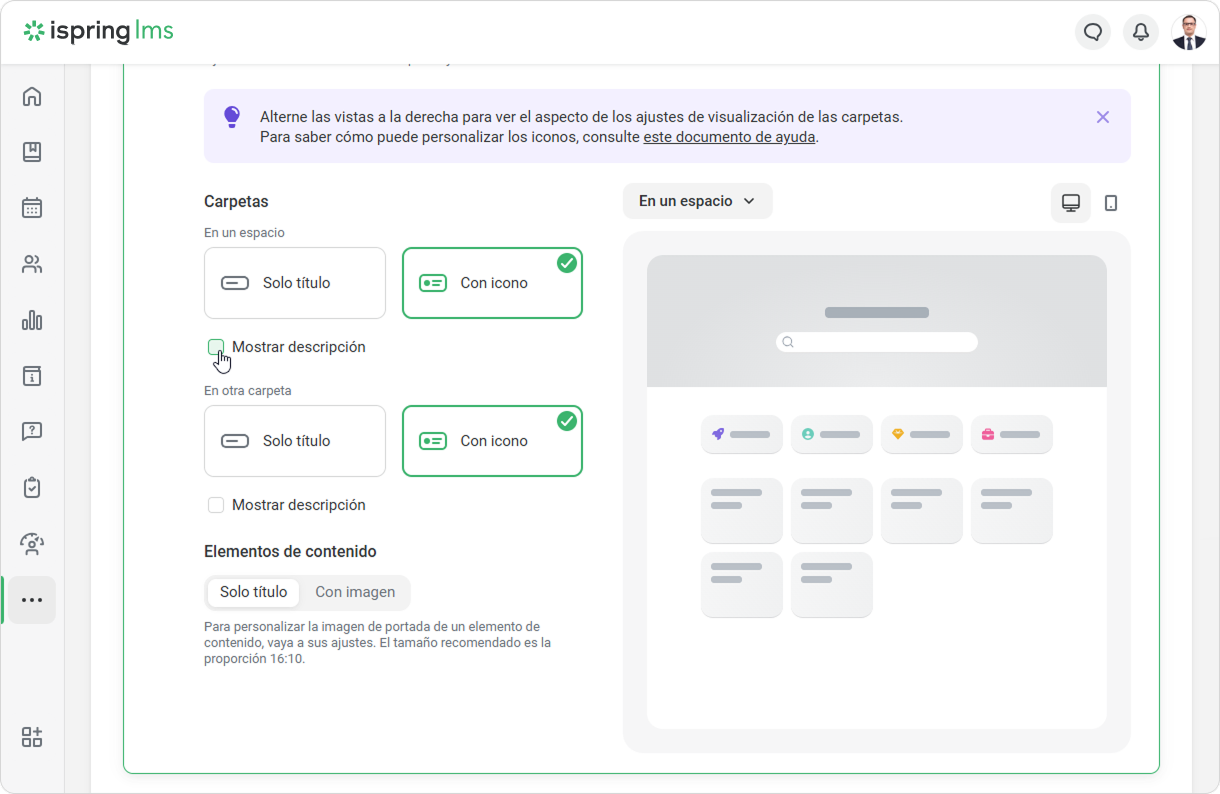Open the reports bar chart icon
Image resolution: width=1220 pixels, height=794 pixels.
[32, 320]
